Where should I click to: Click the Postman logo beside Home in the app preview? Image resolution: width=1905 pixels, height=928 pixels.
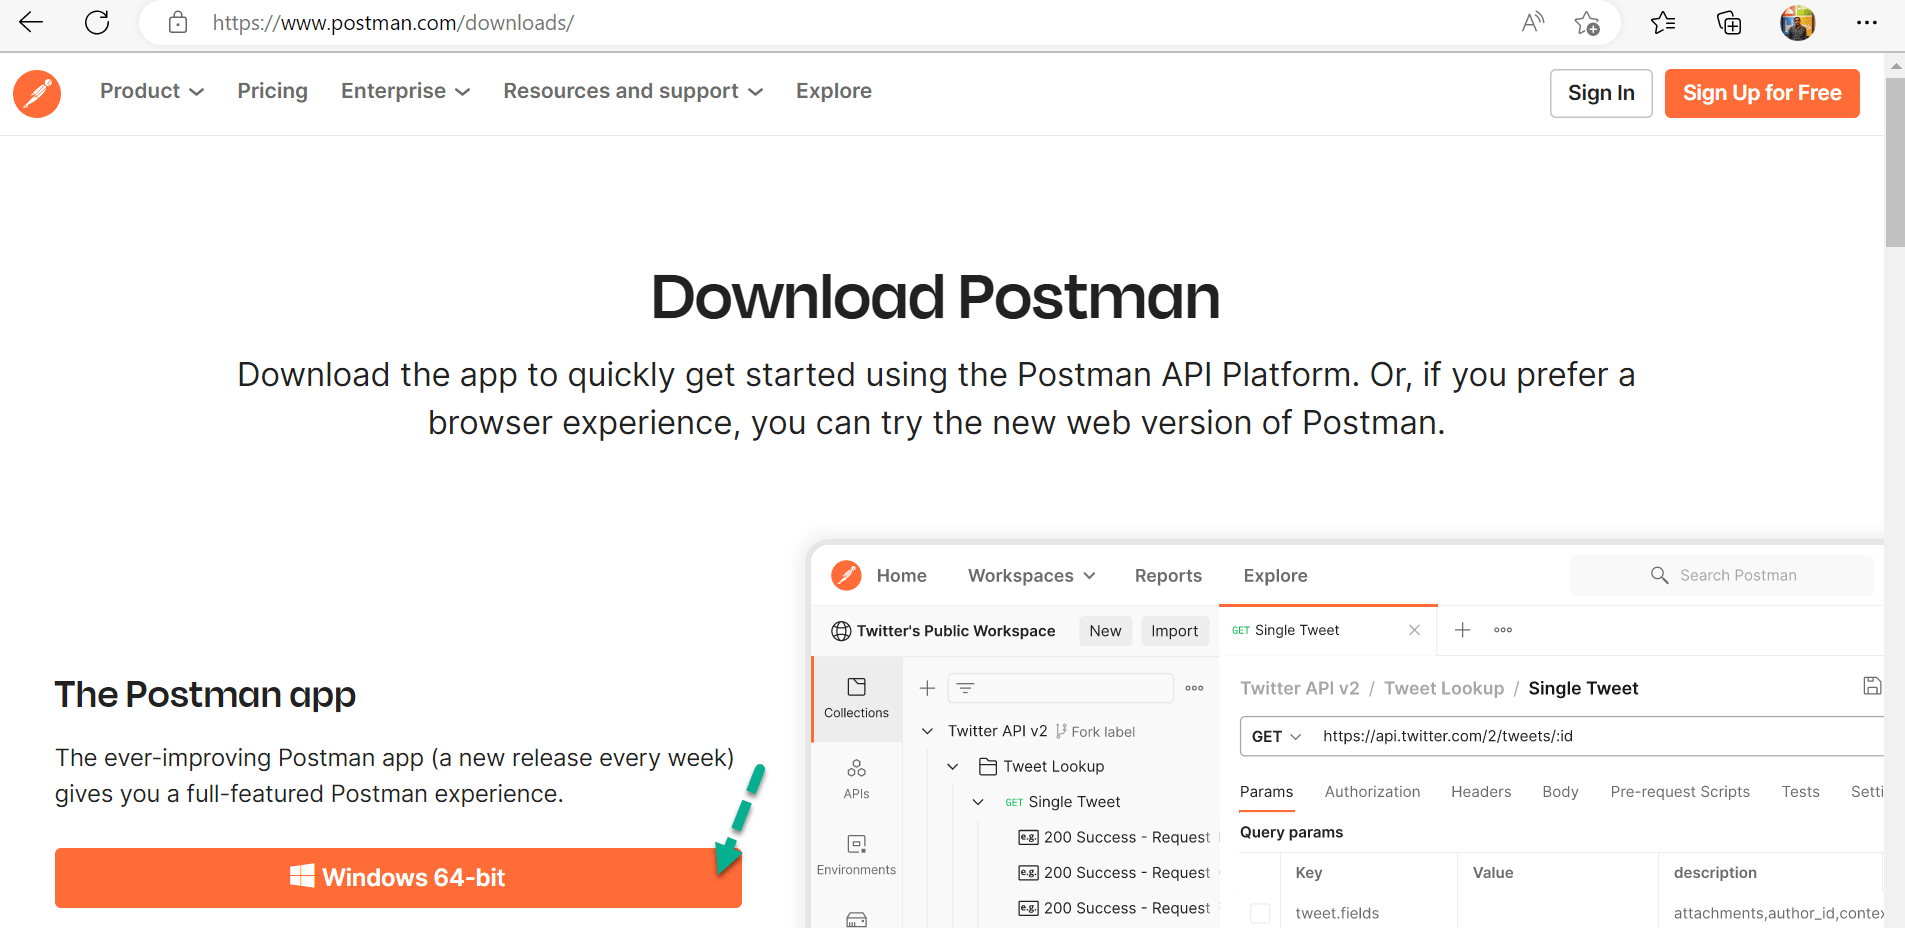point(846,575)
